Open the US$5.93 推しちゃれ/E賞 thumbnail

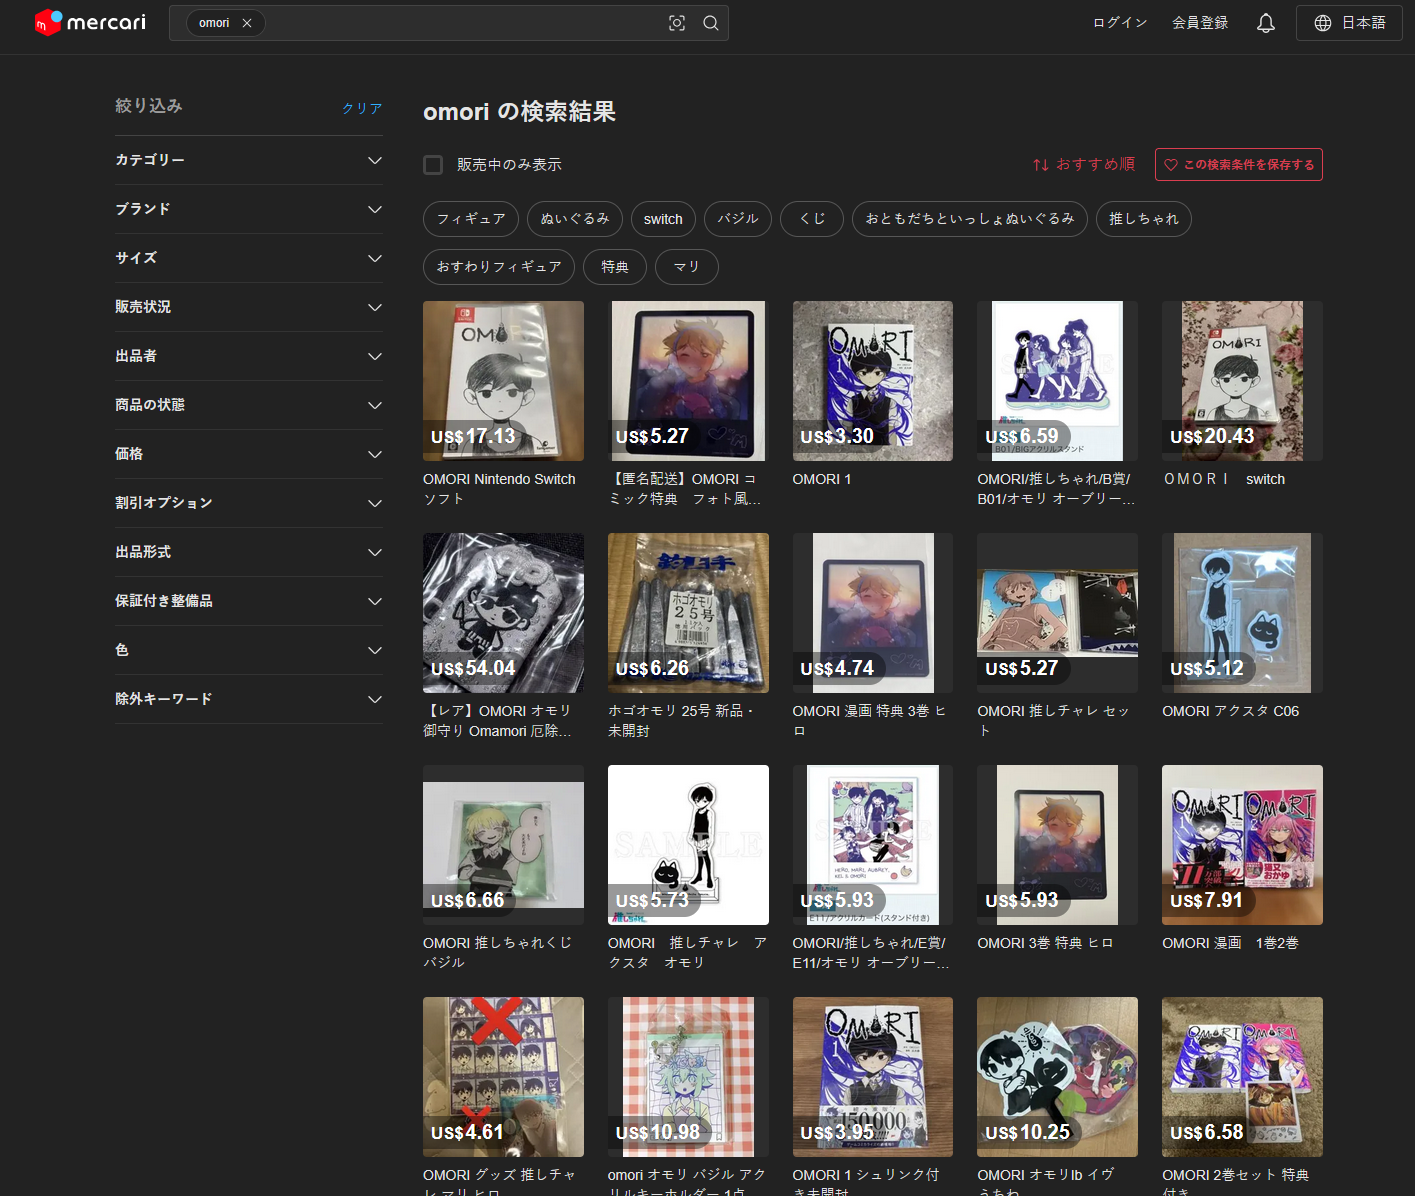873,845
